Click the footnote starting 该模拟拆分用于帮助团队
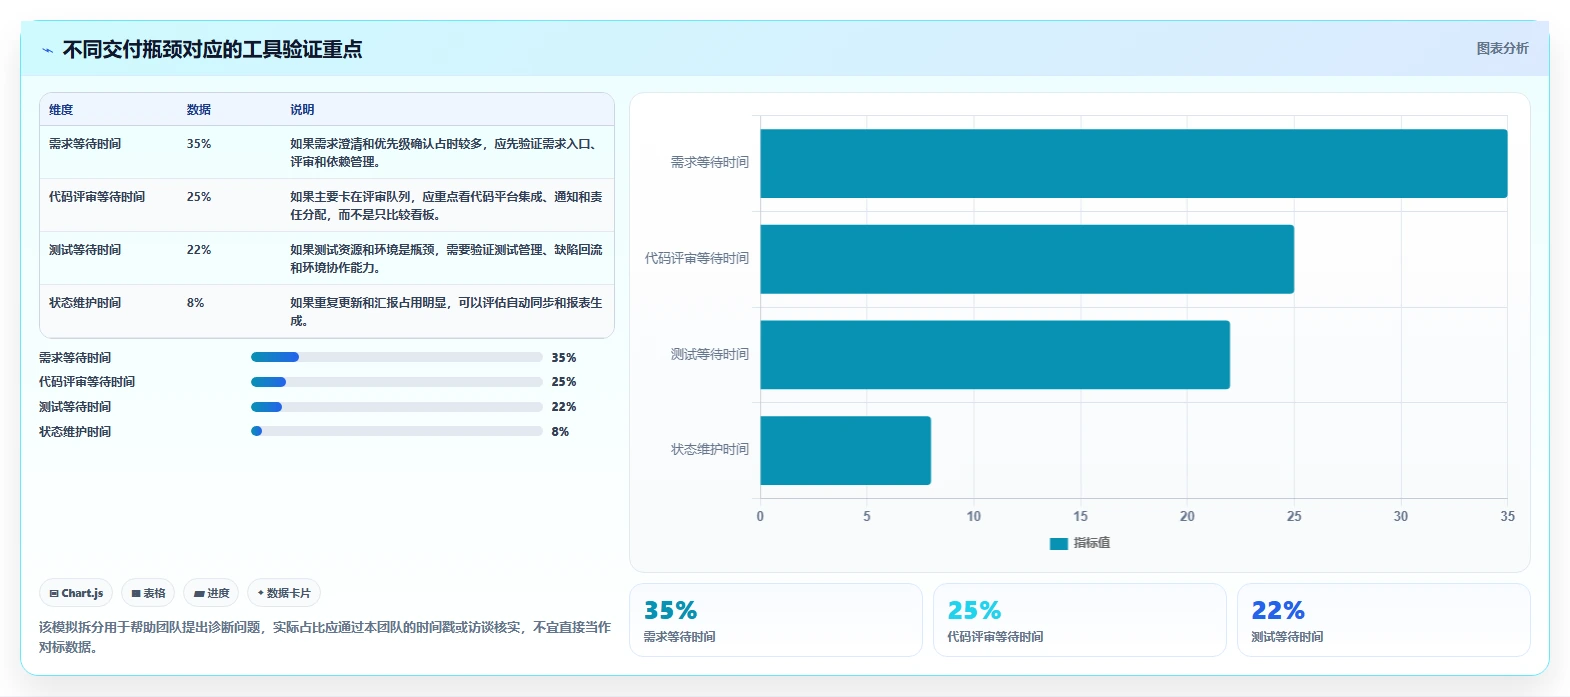Screen dimensions: 1570x697 click(325, 637)
